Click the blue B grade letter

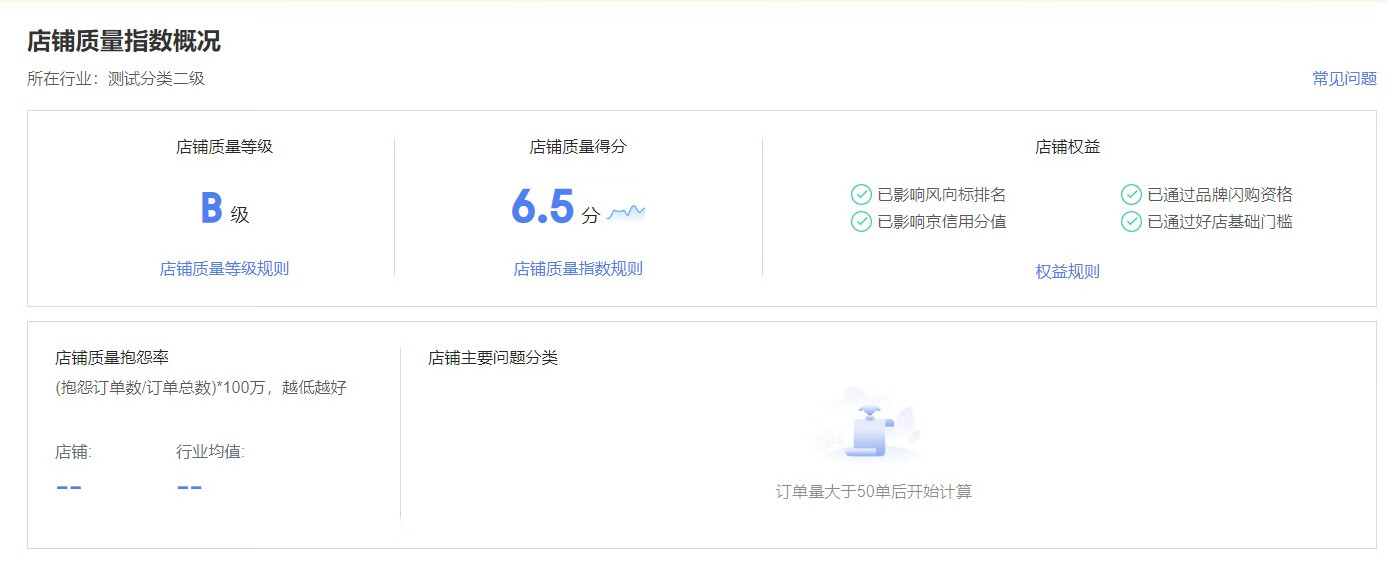211,208
